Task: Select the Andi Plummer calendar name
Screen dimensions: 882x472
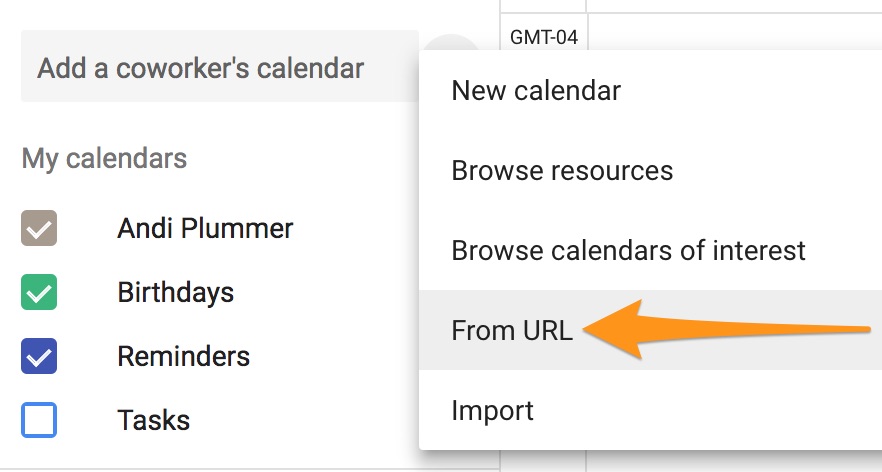Action: click(x=205, y=229)
